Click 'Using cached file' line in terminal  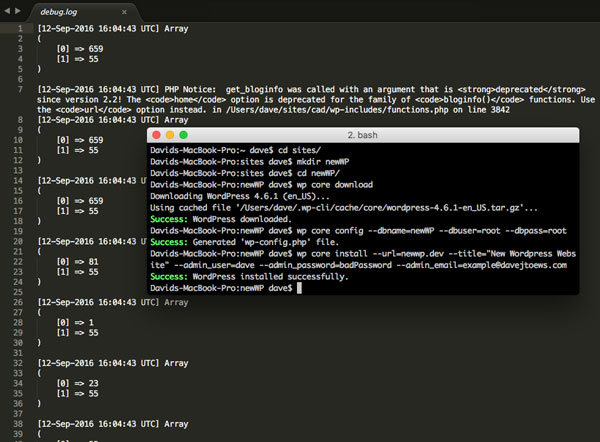(344, 208)
